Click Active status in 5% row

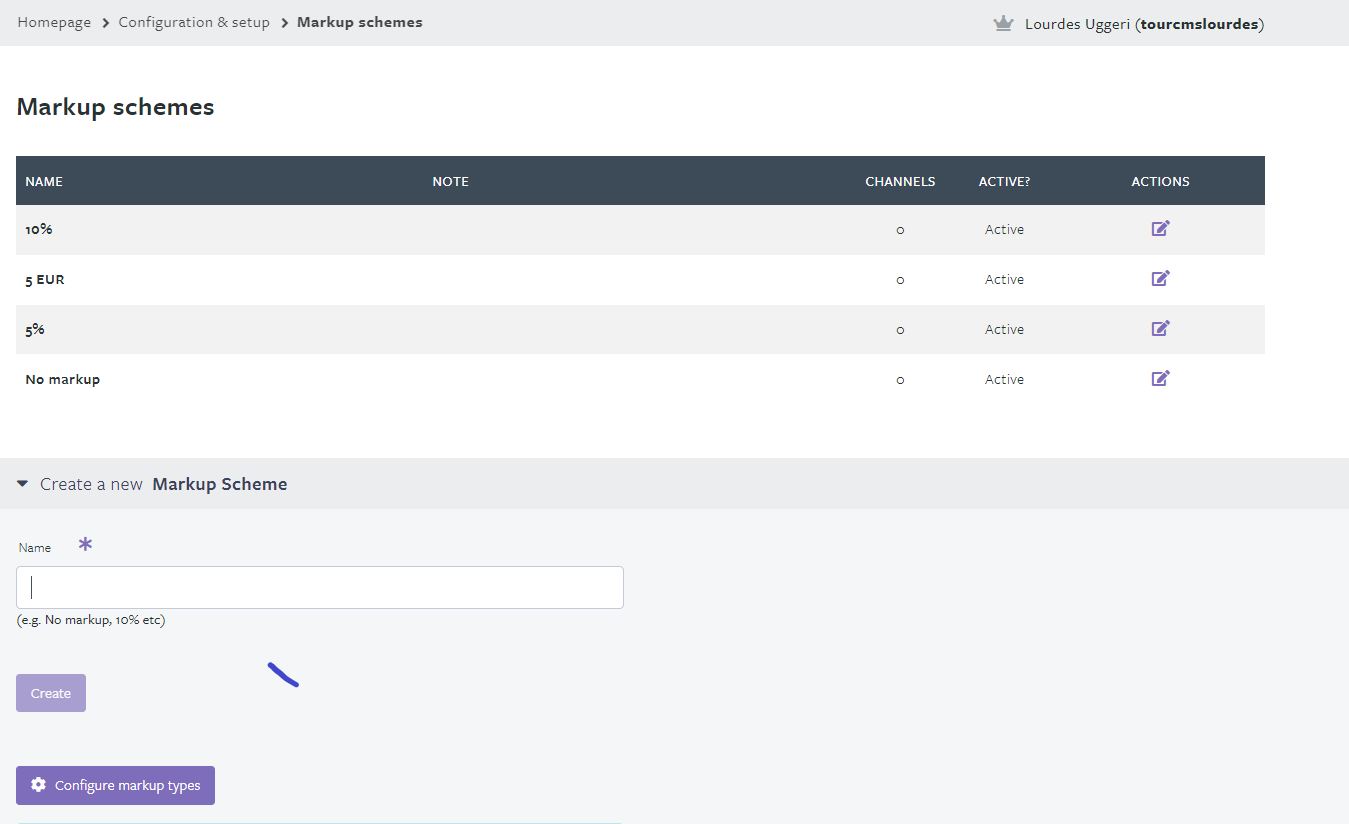coord(1004,329)
